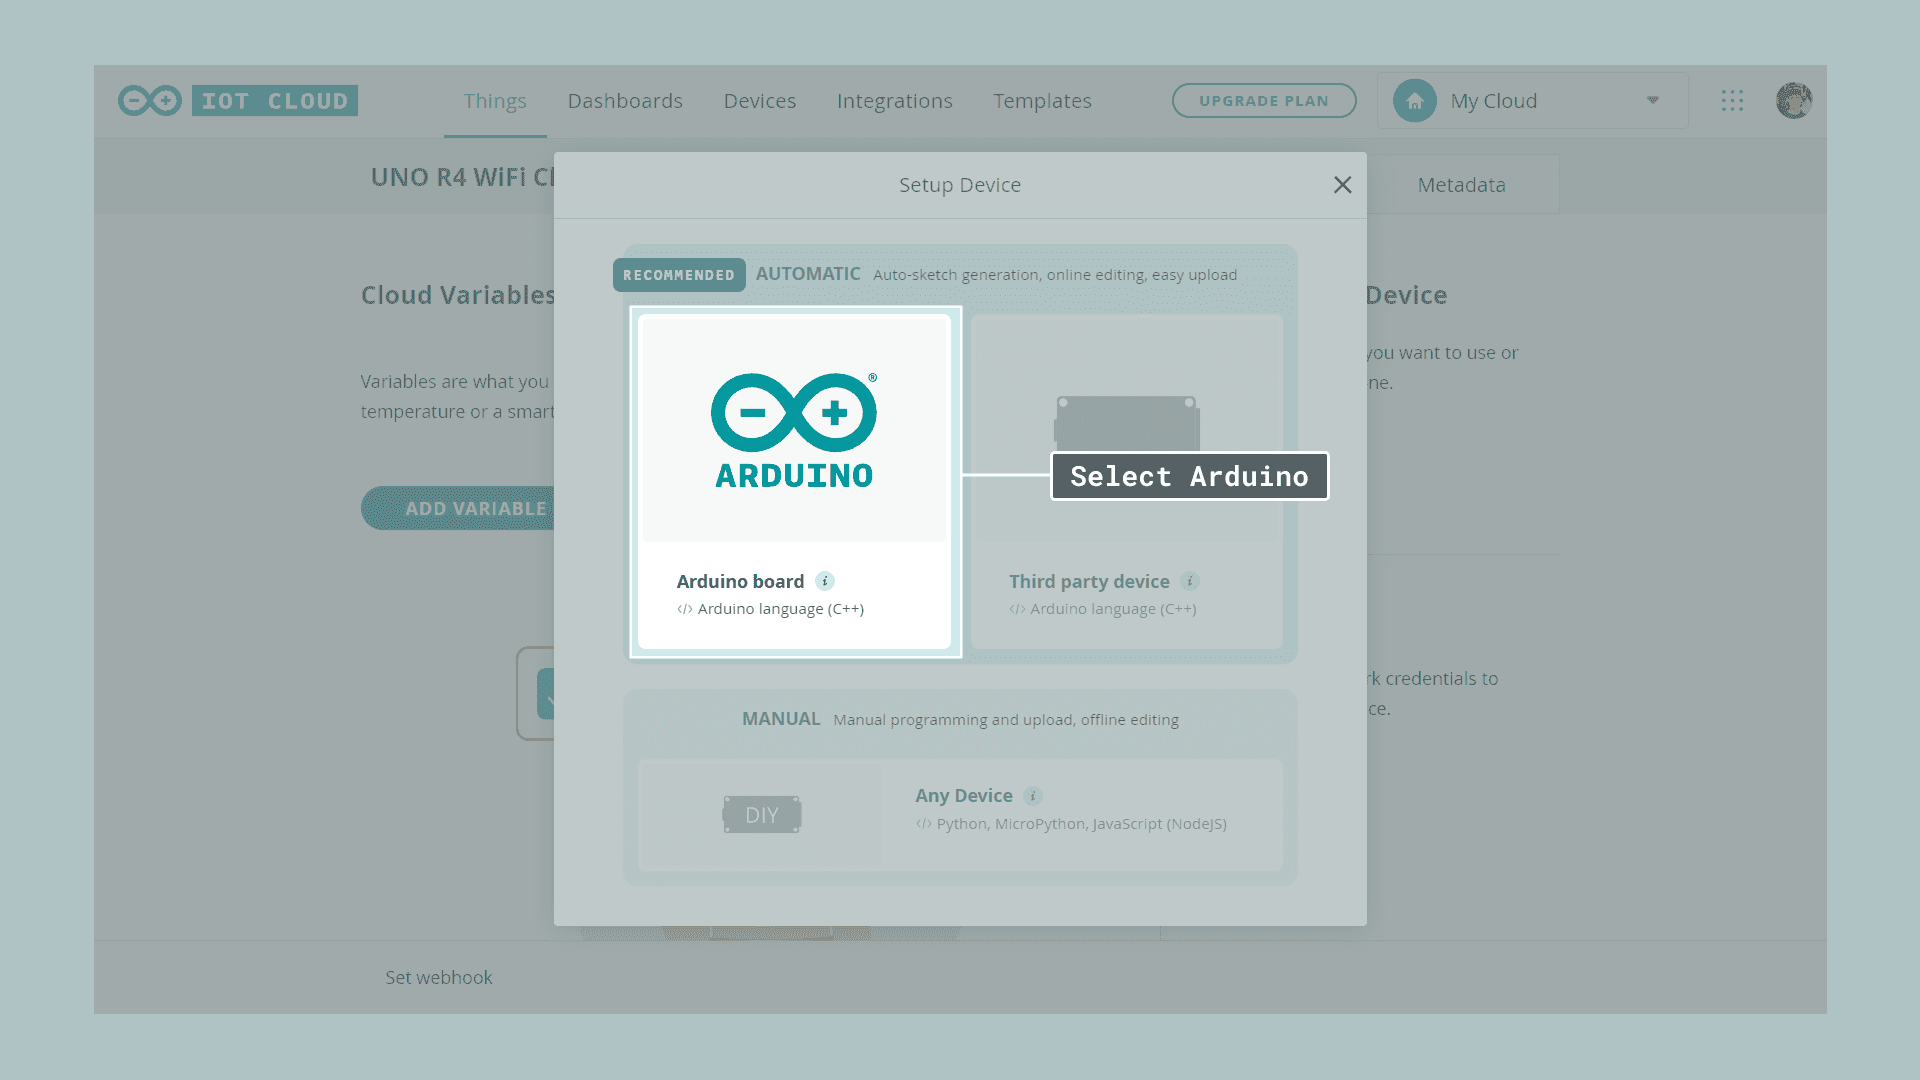Click the info icon beside Any Device
Image resolution: width=1920 pixels, height=1080 pixels.
[1033, 796]
